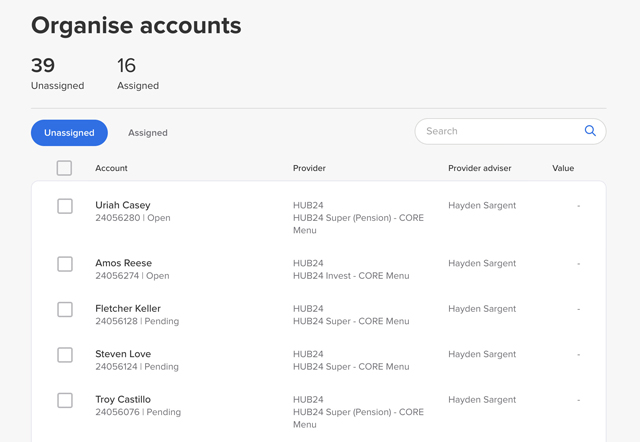Select the Unassigned tab
640x442 pixels.
[69, 132]
